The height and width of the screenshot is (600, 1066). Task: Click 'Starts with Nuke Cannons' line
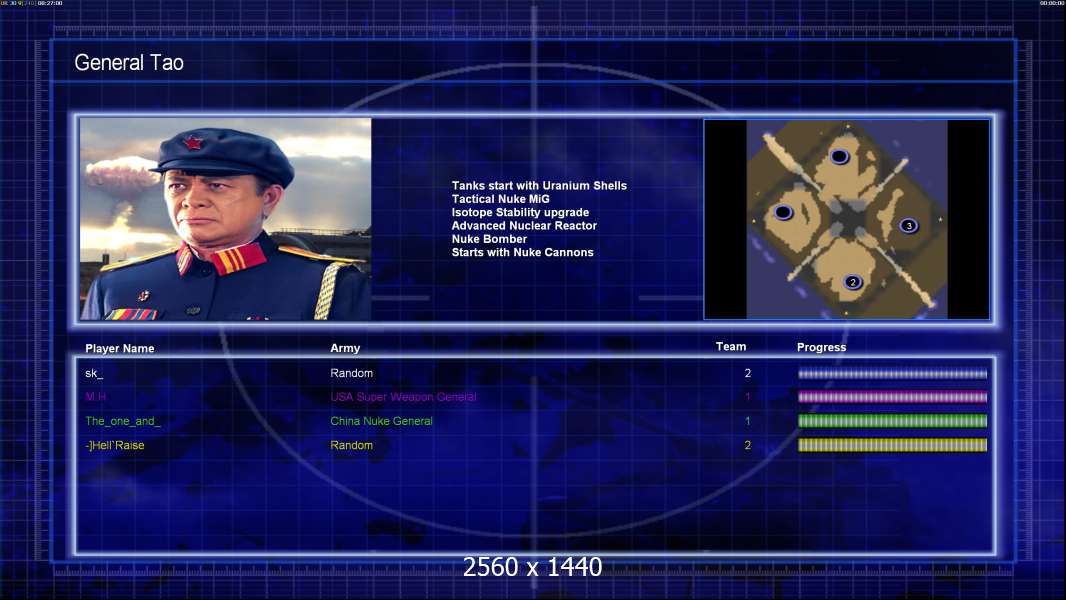point(522,252)
